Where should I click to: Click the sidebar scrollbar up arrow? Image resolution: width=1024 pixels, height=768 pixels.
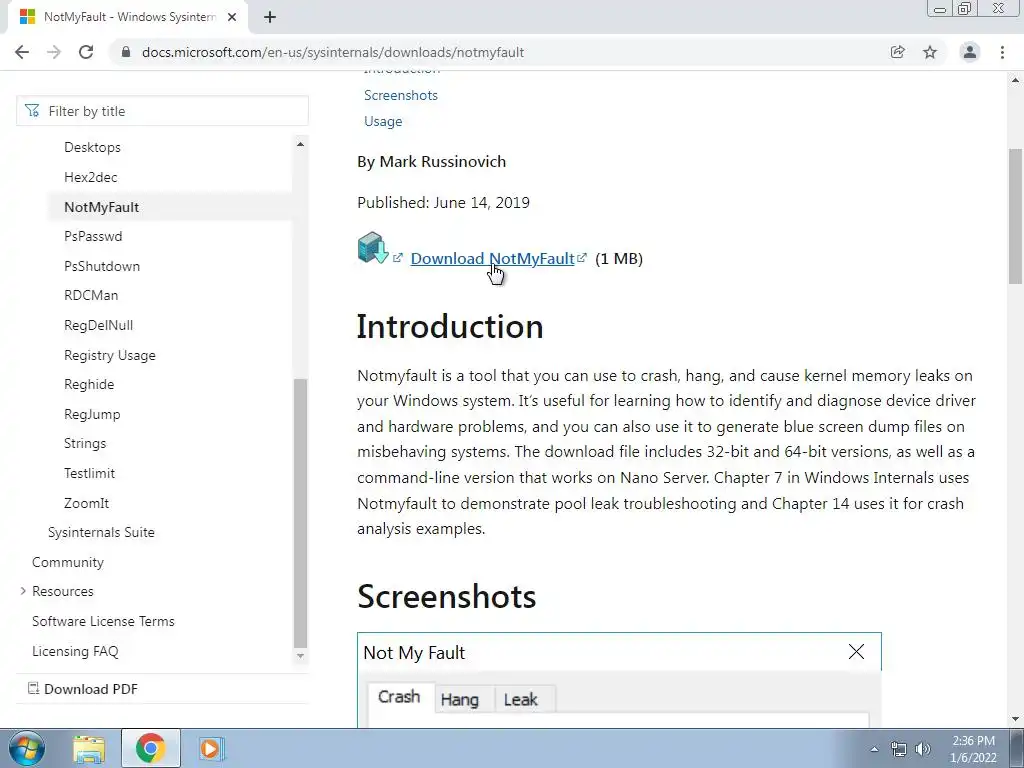(x=300, y=144)
